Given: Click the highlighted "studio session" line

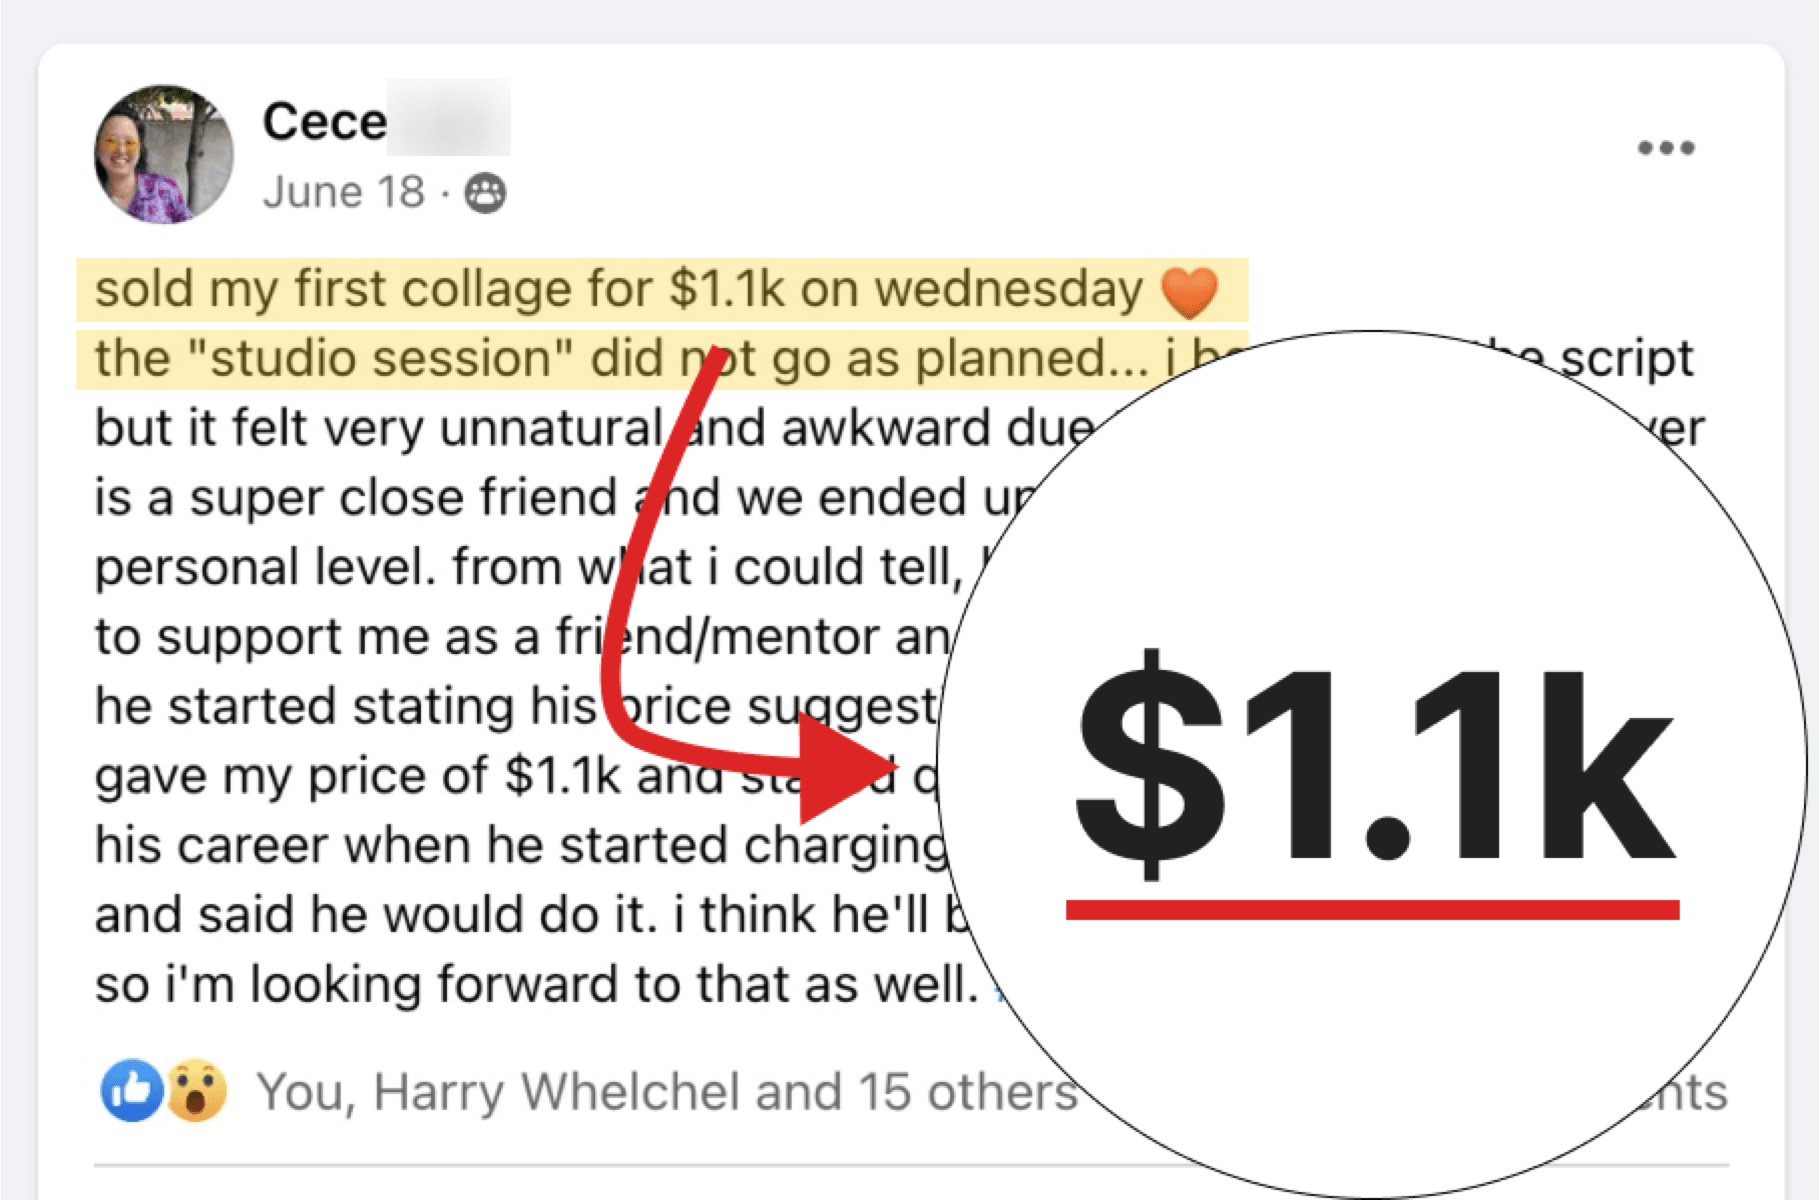Looking at the screenshot, I should [620, 359].
